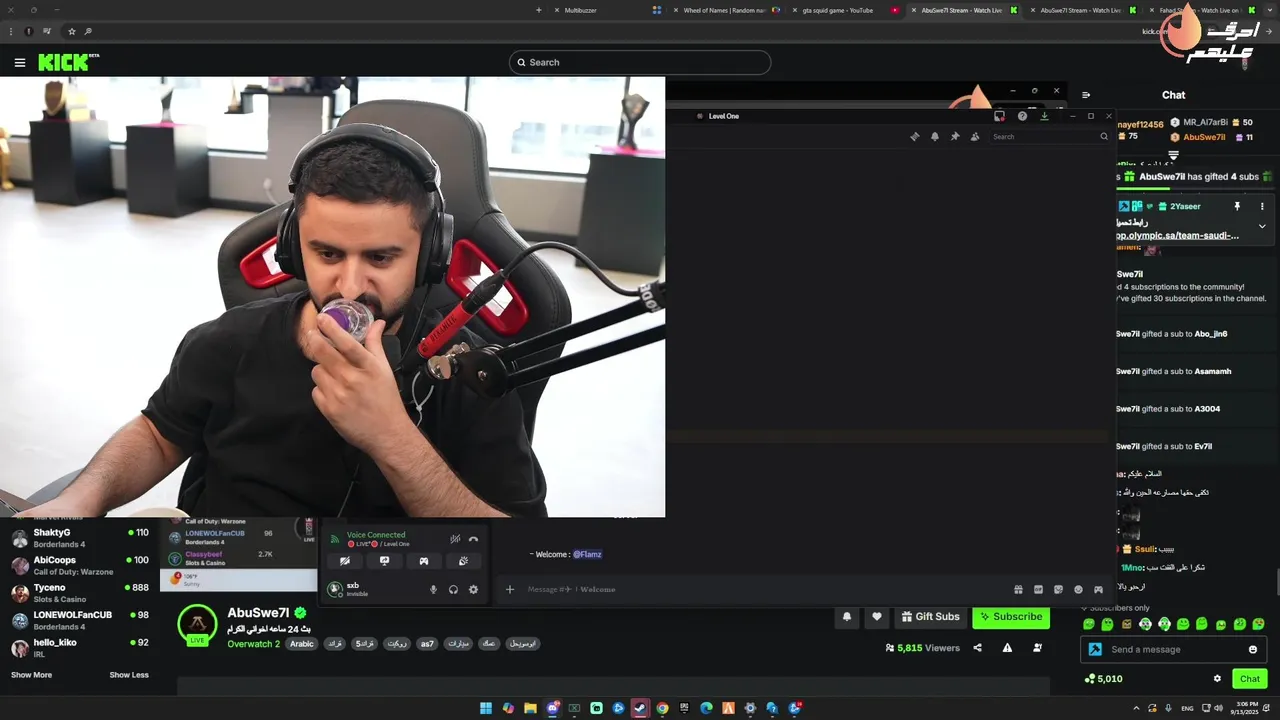Viewport: 1280px width, 720px height.
Task: Click the Subscribe button
Action: coord(1011,617)
